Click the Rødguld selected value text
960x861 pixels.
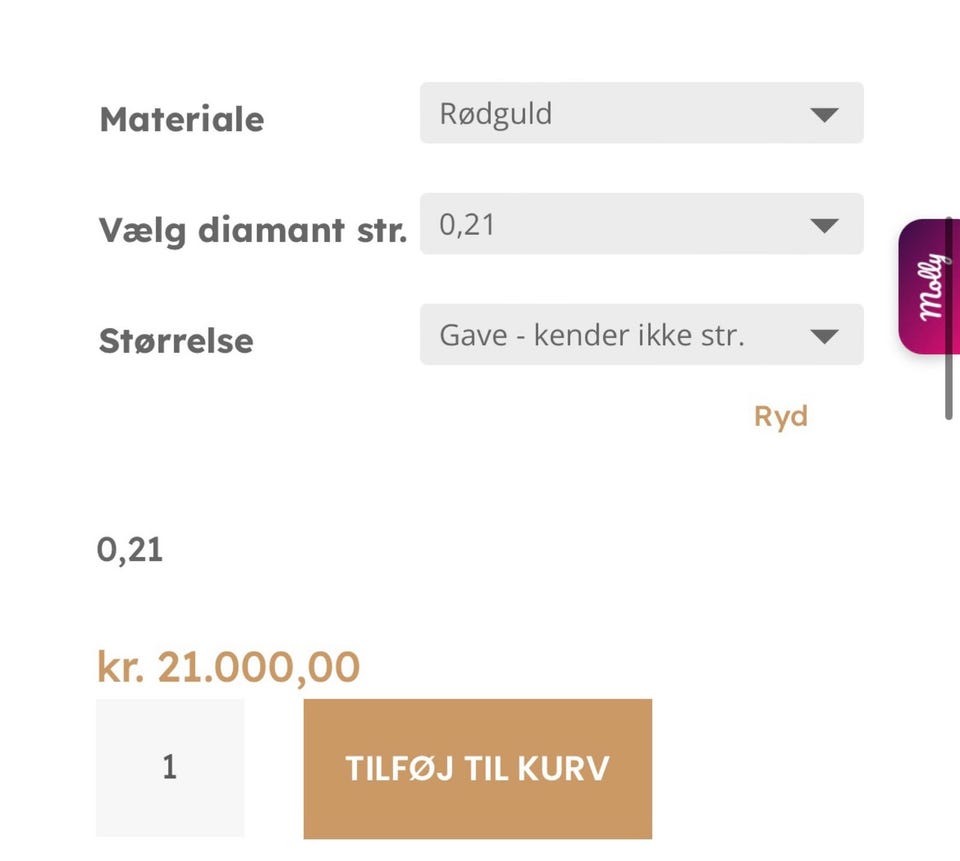496,113
